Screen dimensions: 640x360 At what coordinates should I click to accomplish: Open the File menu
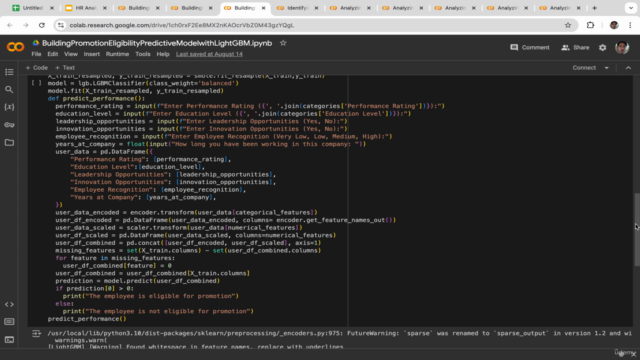(x=36, y=54)
